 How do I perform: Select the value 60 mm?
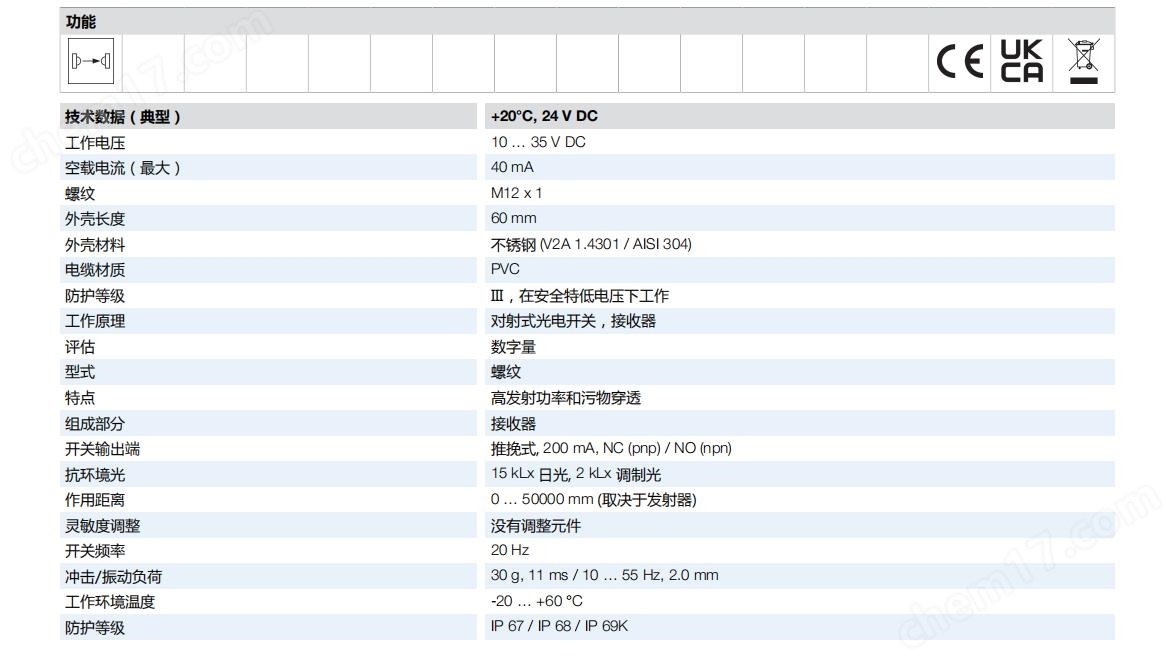coord(514,218)
